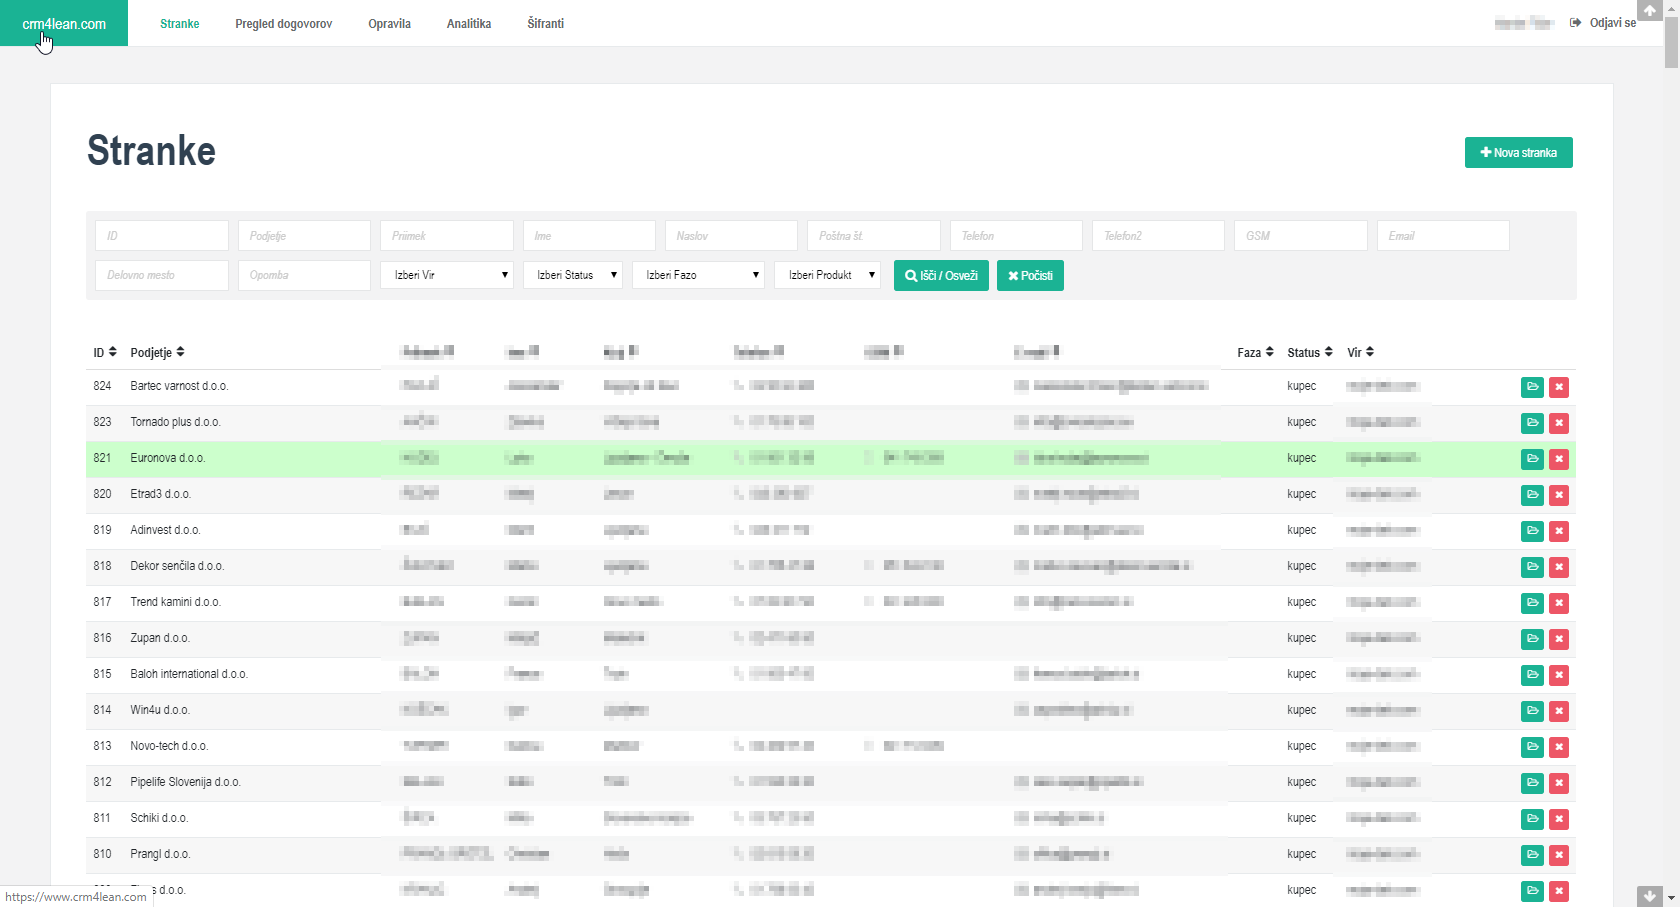Viewport: 1680px width, 907px height.
Task: Expand the Izberi Produkt dropdown
Action: click(827, 275)
